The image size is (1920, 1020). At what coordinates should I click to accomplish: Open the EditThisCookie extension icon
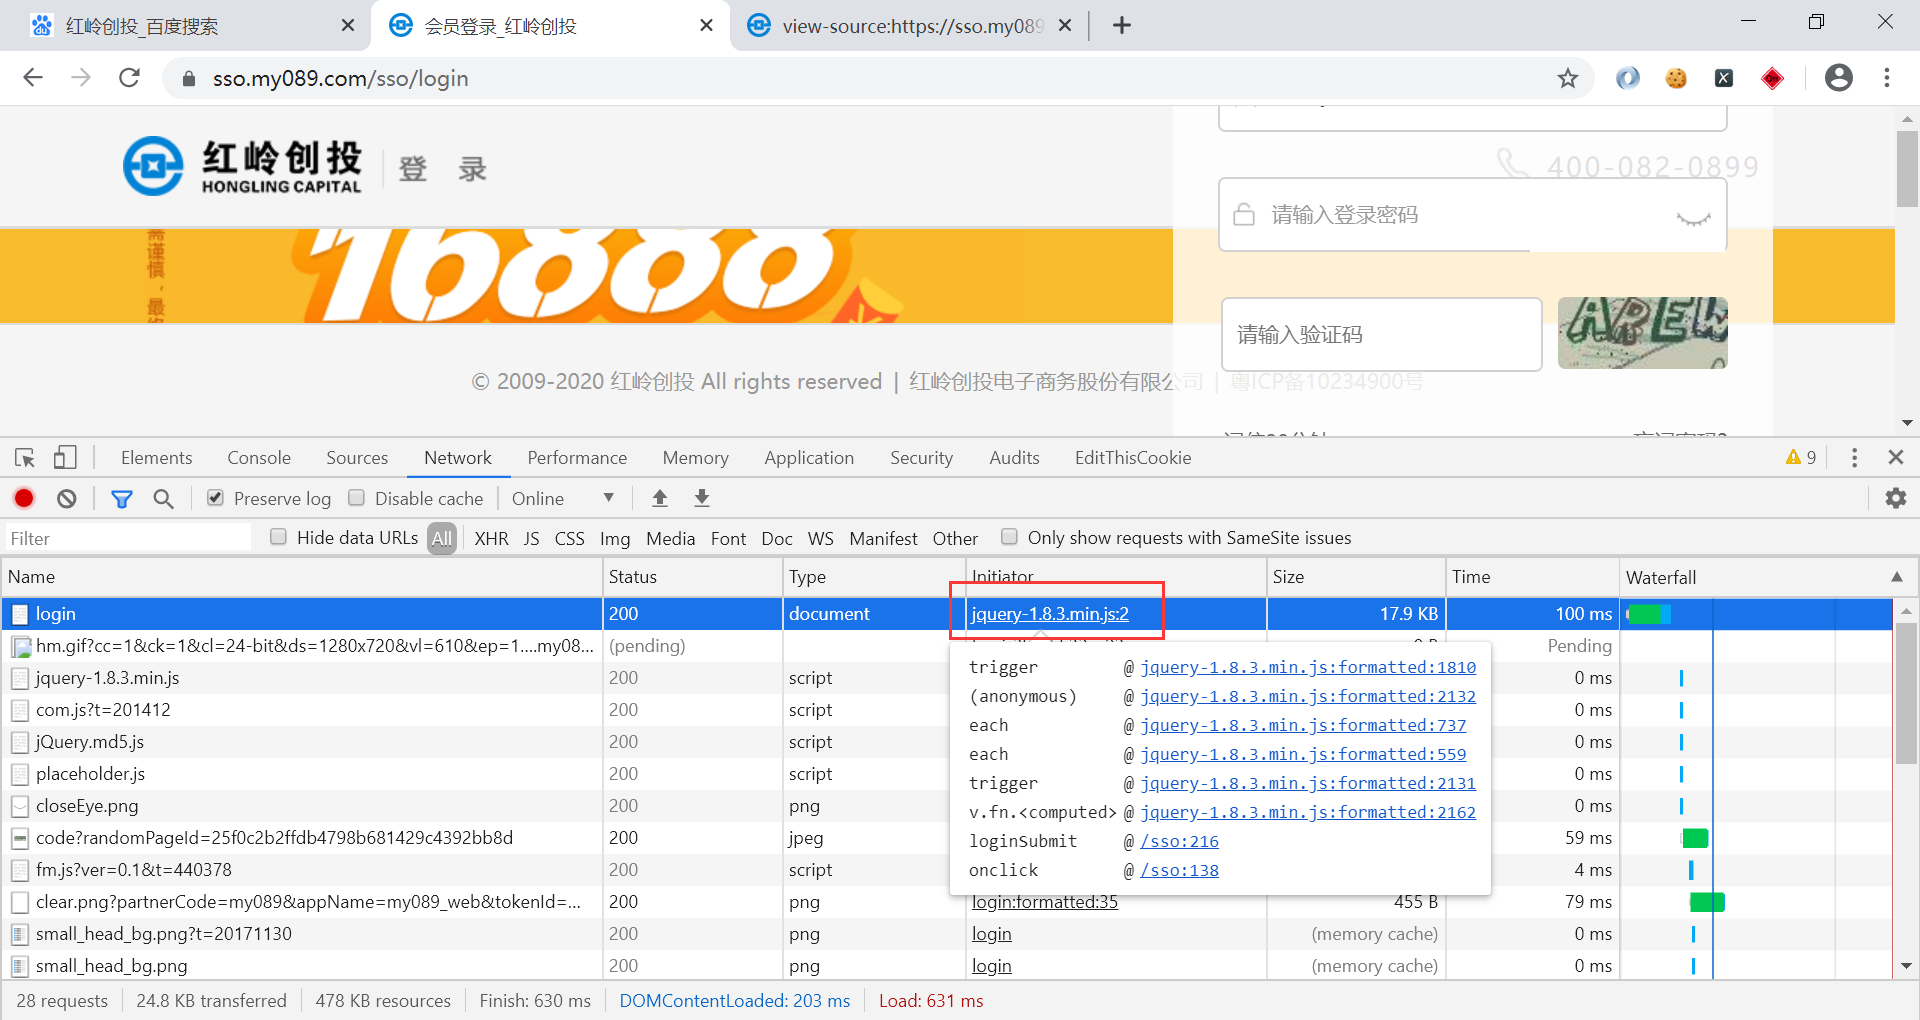point(1676,78)
